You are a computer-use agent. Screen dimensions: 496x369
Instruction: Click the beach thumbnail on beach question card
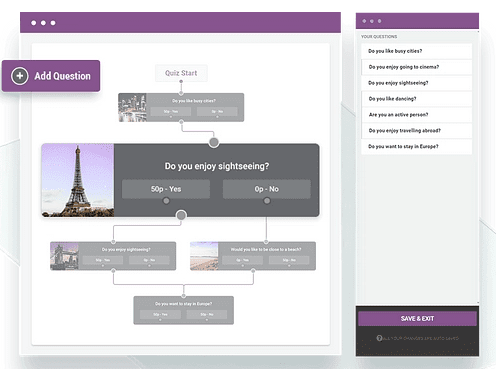204,256
